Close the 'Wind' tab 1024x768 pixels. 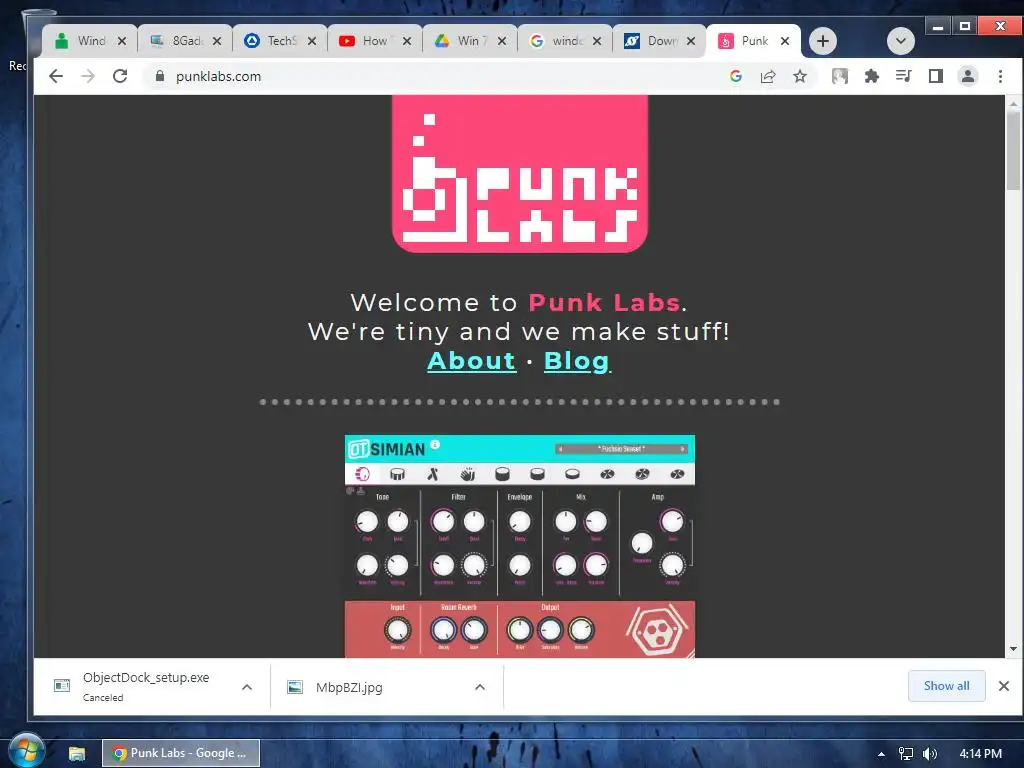pos(121,41)
